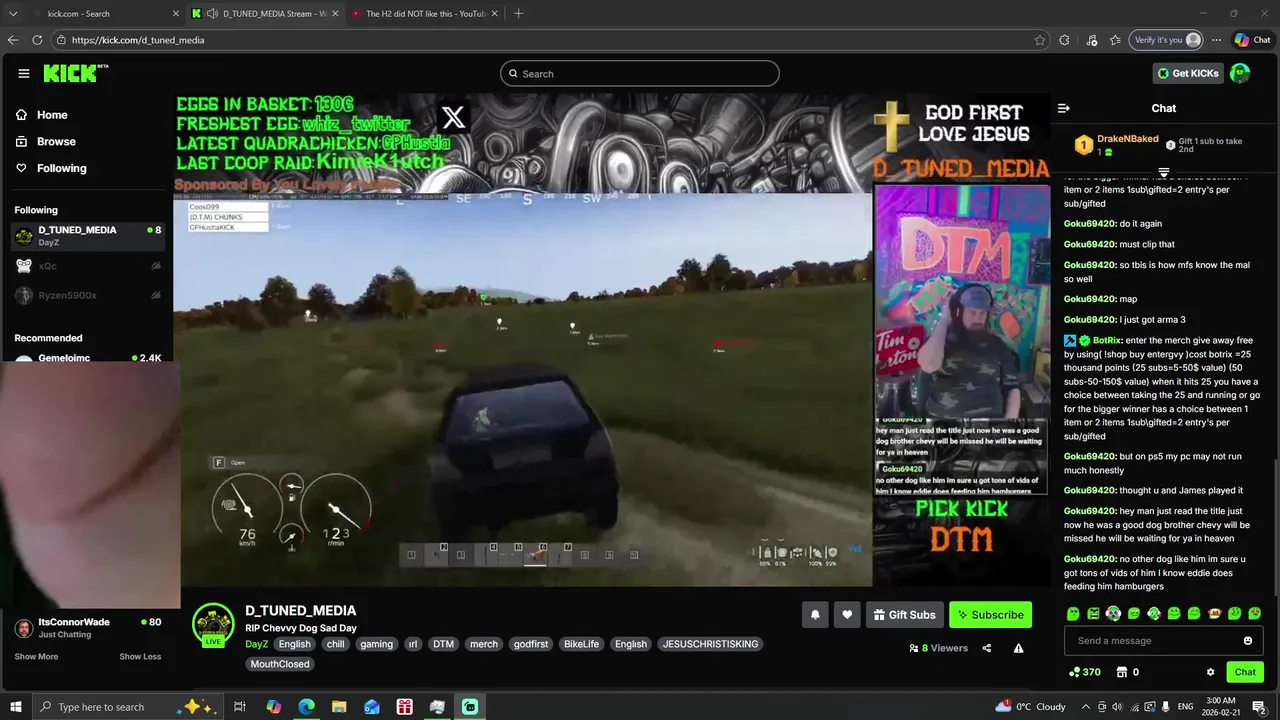Click the MouthClosed tag
This screenshot has height=720, width=1280.
tap(280, 664)
